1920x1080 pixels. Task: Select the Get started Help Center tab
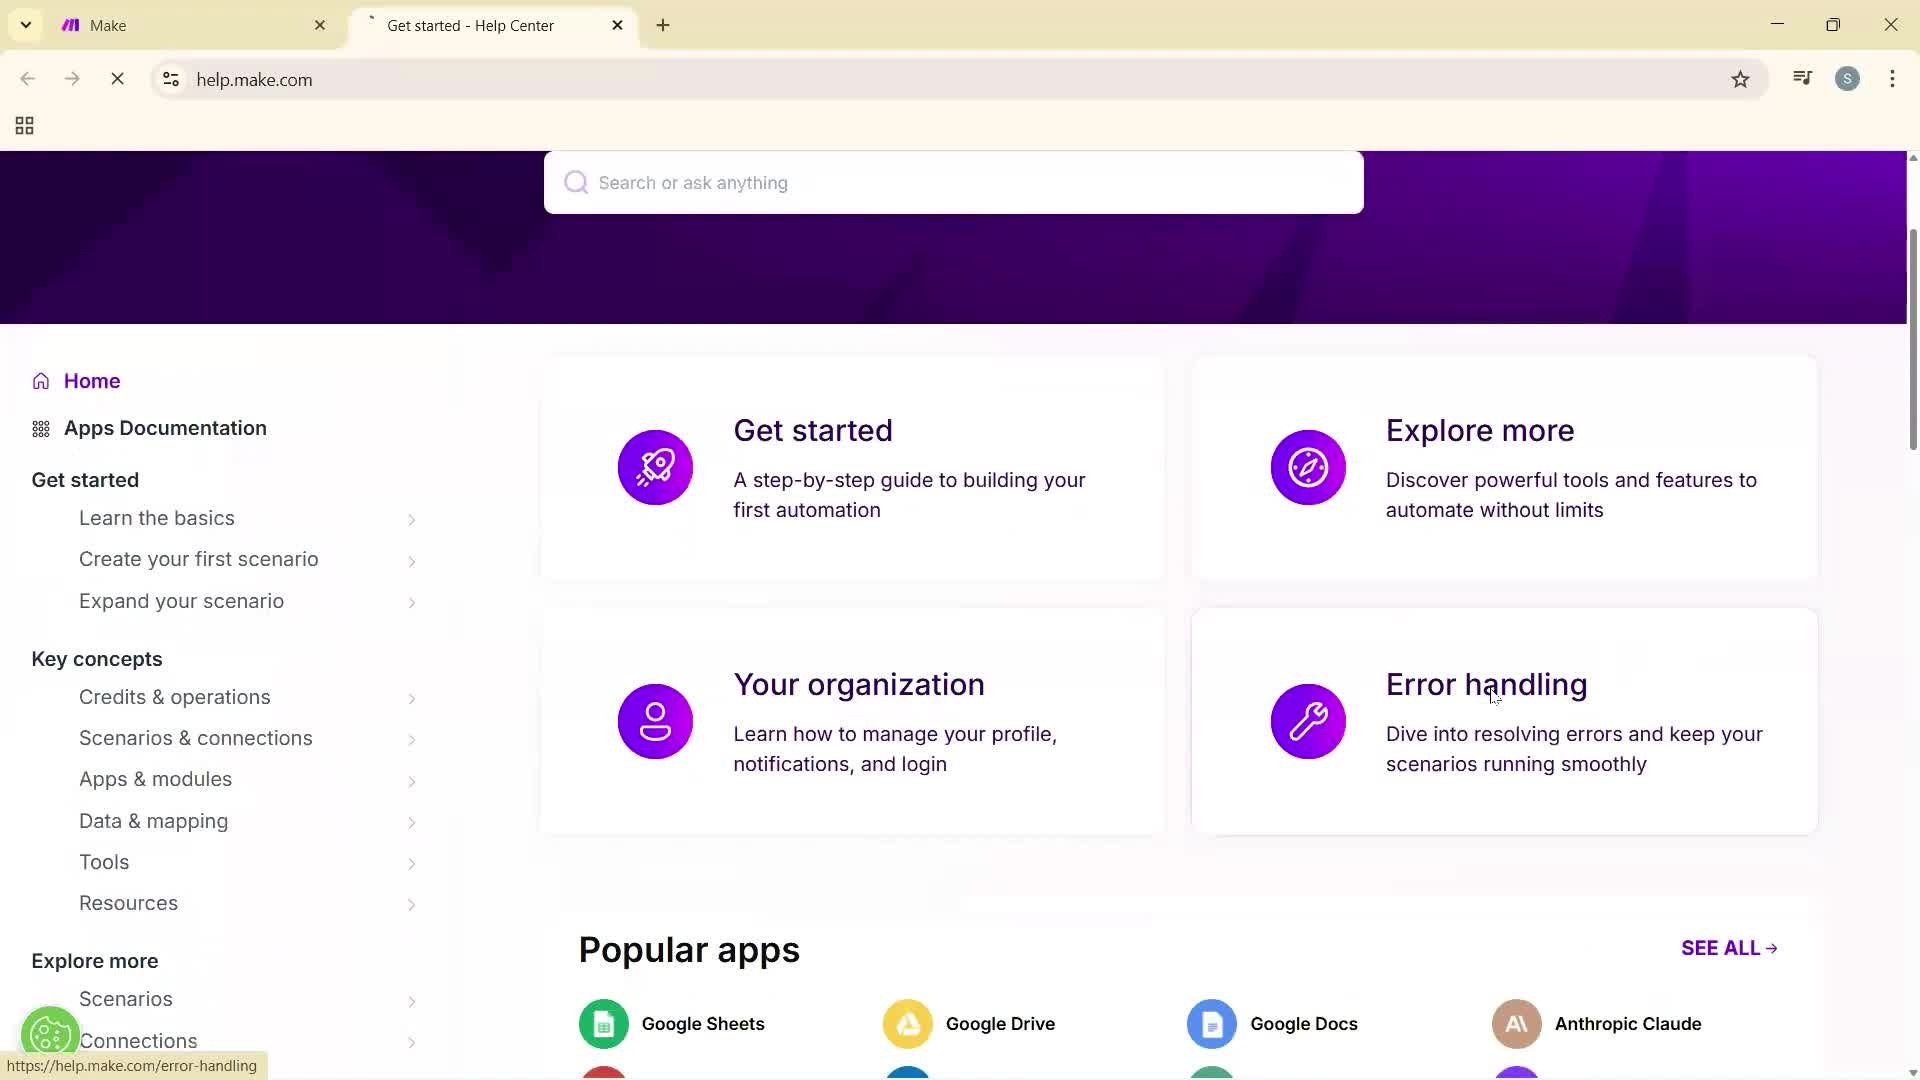tap(470, 25)
